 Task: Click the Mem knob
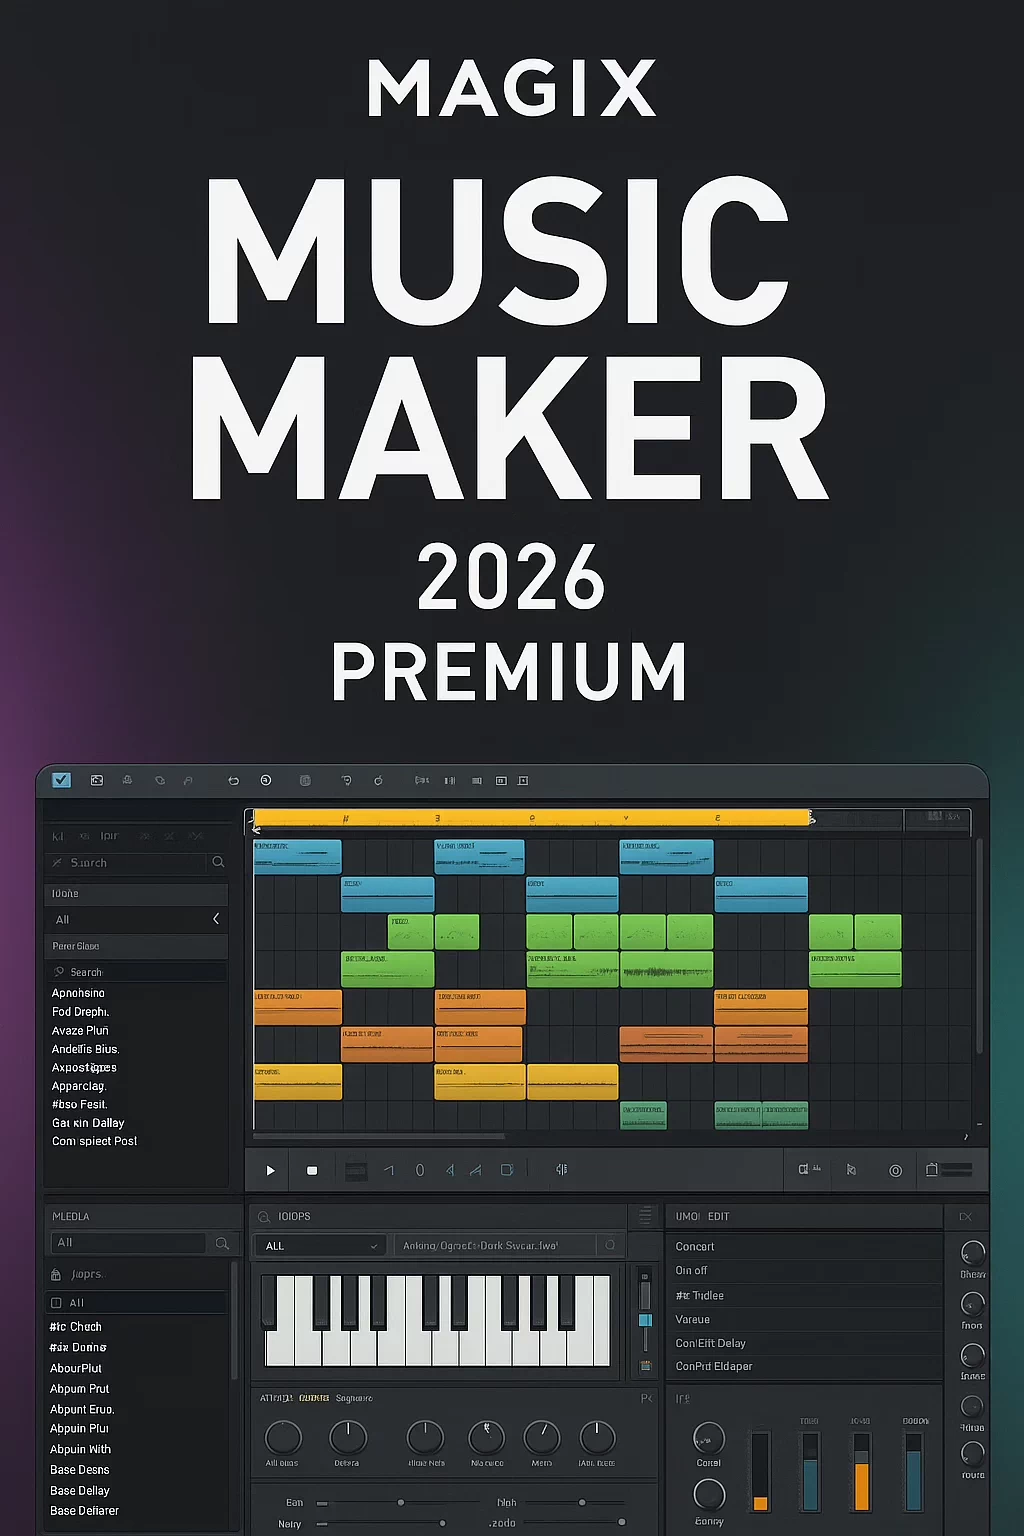[x=542, y=1438]
